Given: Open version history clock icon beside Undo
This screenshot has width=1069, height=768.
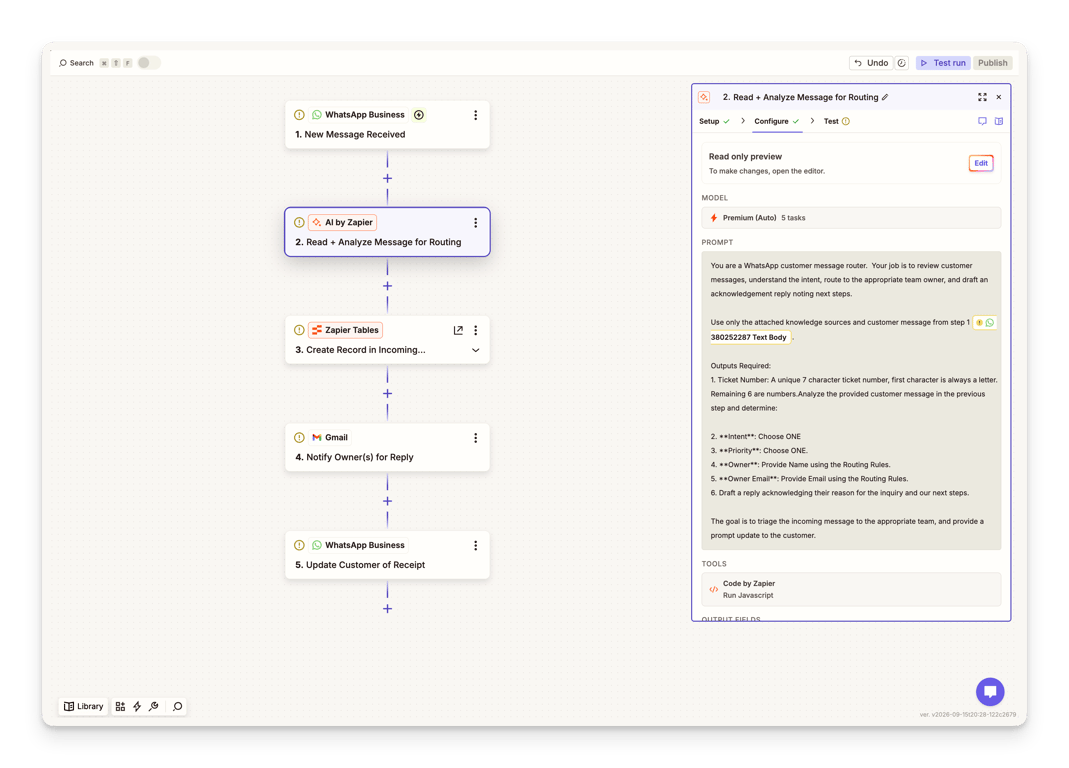Looking at the screenshot, I should (x=902, y=63).
